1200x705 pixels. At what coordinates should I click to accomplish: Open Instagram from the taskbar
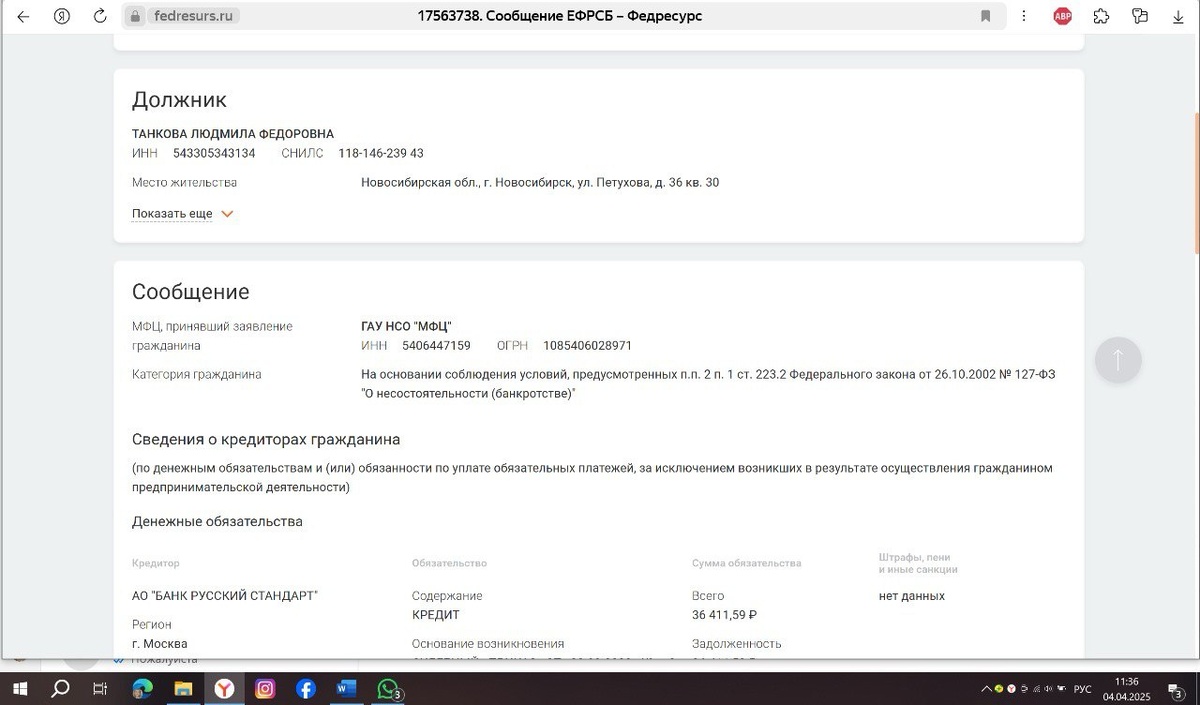click(x=265, y=689)
